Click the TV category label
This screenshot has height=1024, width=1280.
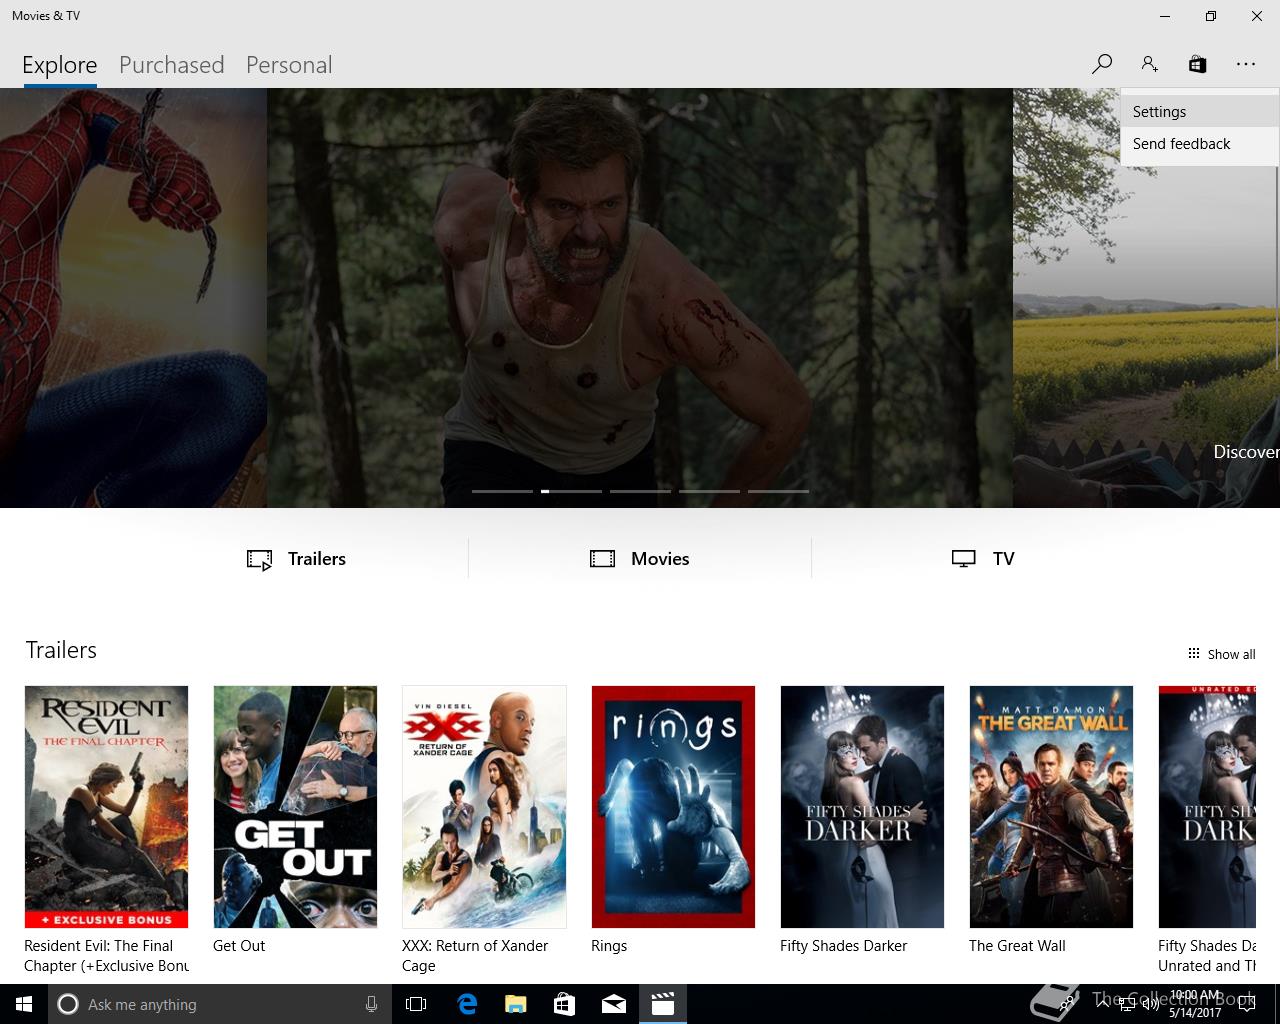(1004, 559)
